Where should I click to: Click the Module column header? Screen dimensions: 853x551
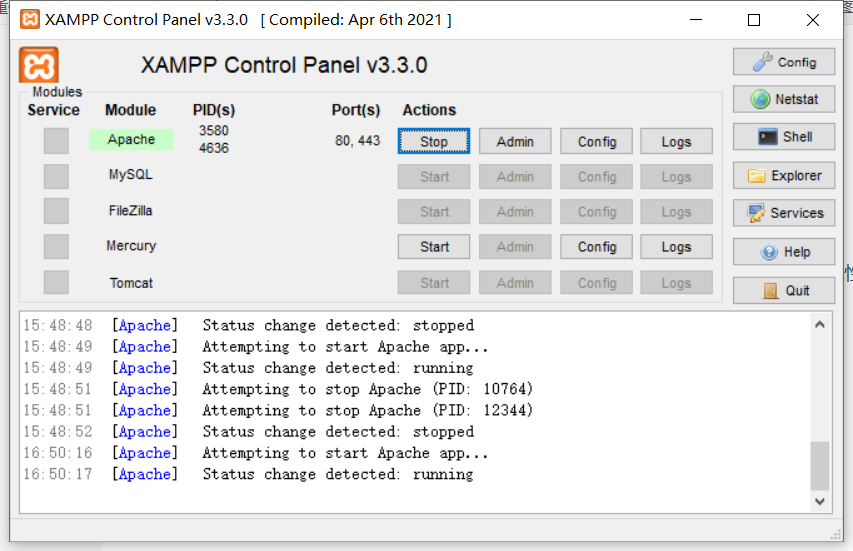coord(131,110)
